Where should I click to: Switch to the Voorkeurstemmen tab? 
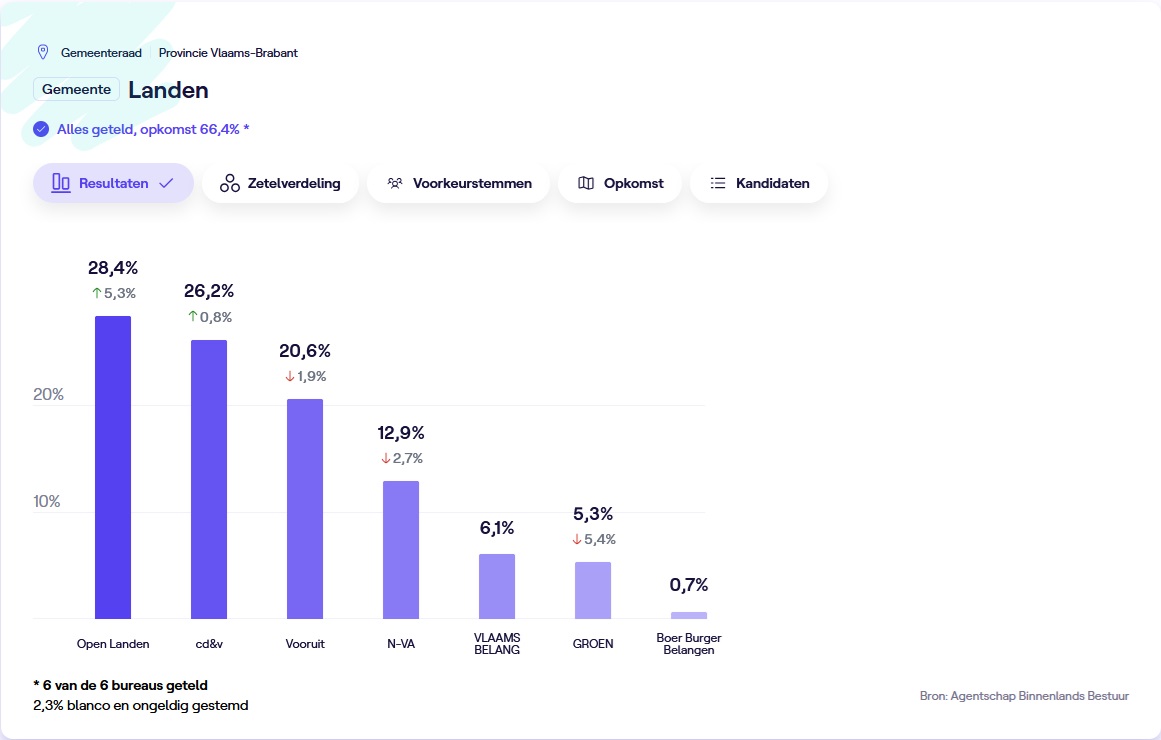pyautogui.click(x=458, y=183)
